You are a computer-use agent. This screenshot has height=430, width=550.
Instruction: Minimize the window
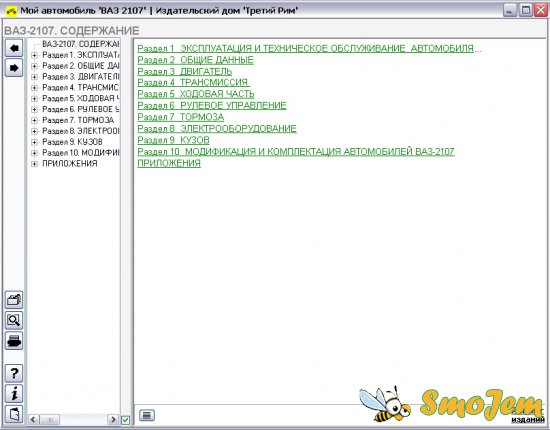510,10
